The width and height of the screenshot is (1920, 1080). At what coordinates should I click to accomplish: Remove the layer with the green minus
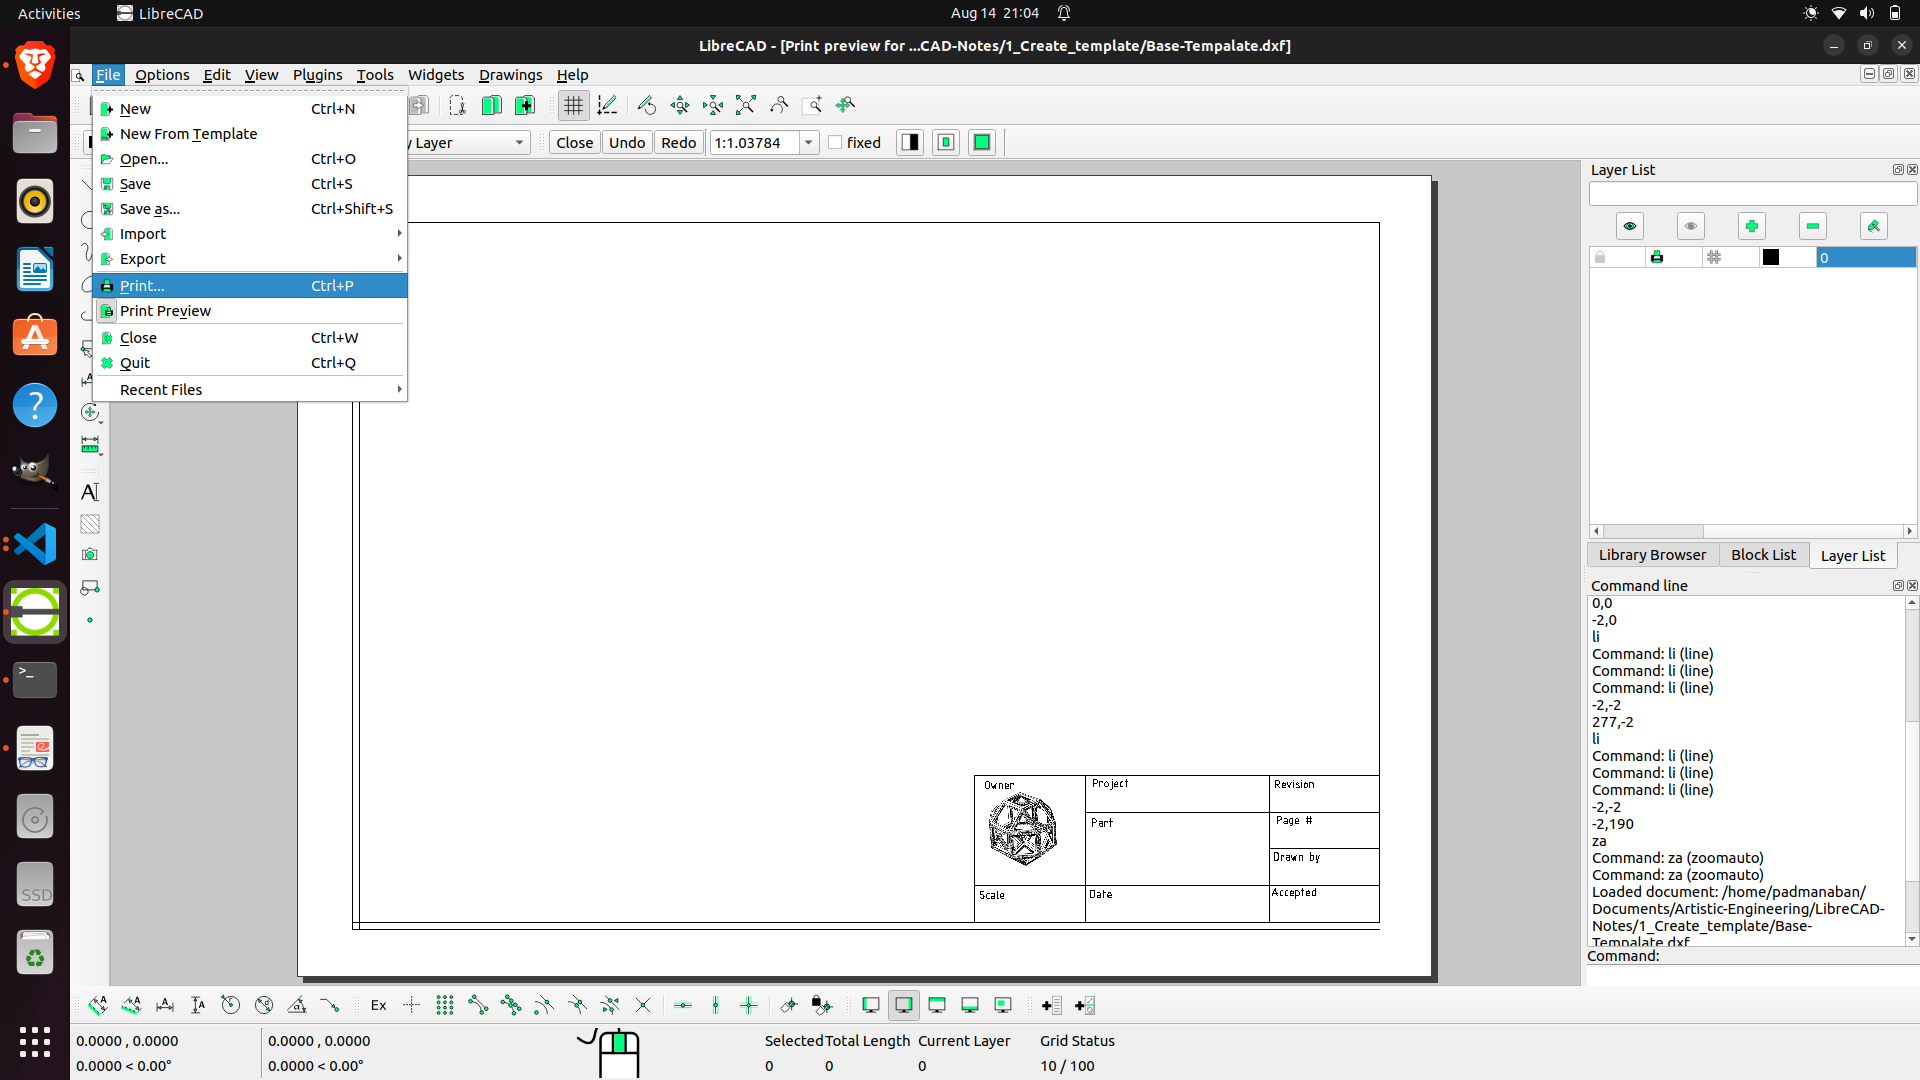(1813, 226)
